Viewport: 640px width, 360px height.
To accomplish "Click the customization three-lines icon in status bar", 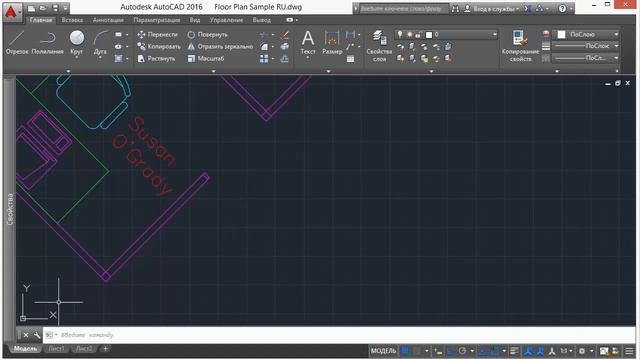I will point(629,351).
